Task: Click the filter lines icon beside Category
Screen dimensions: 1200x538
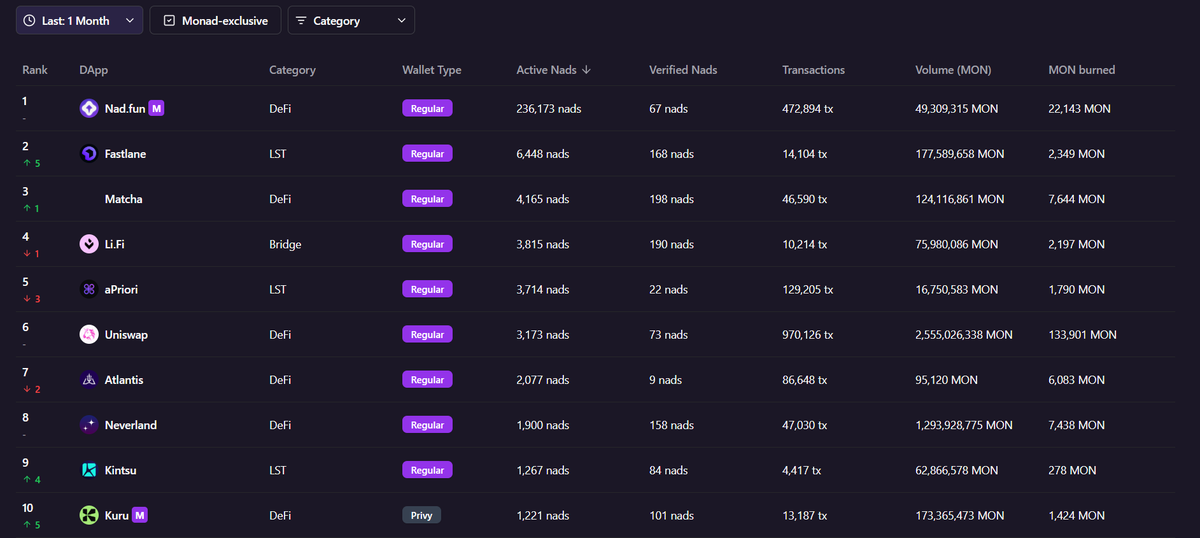Action: point(301,20)
